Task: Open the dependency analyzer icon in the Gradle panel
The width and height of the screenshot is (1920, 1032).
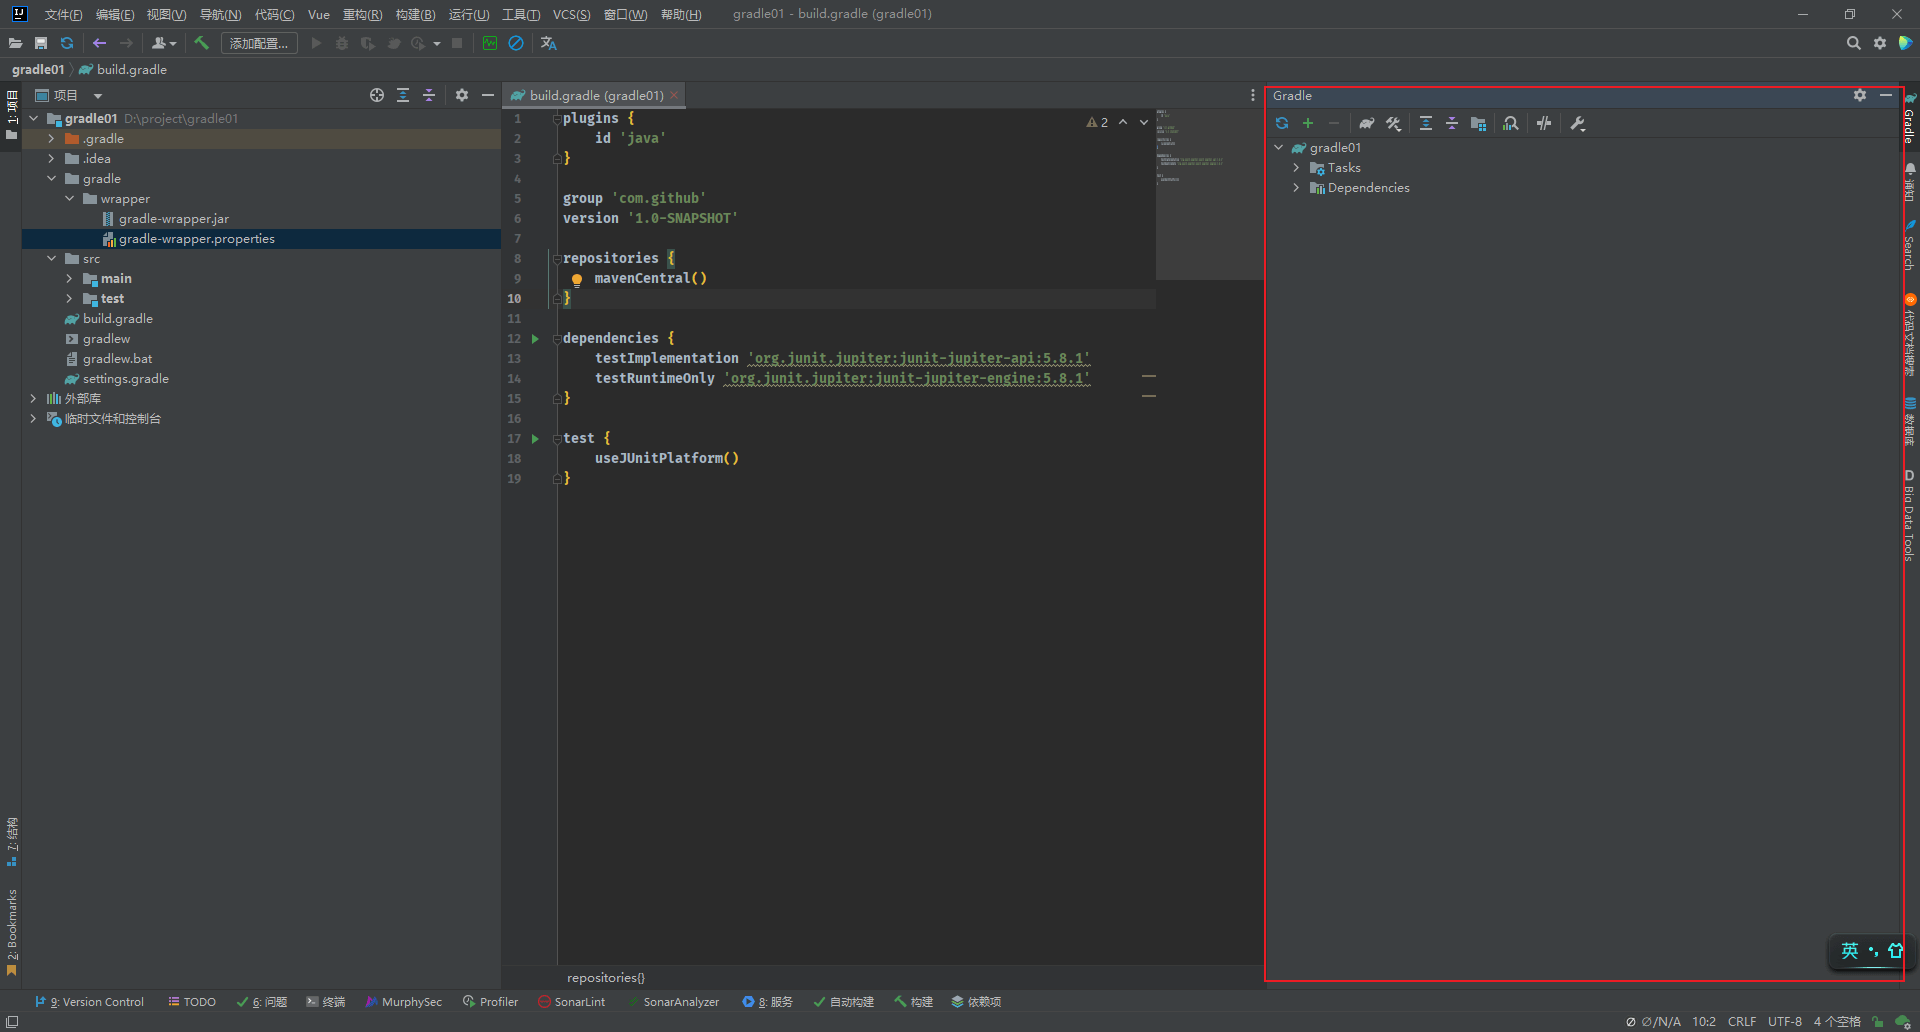Action: point(1511,123)
